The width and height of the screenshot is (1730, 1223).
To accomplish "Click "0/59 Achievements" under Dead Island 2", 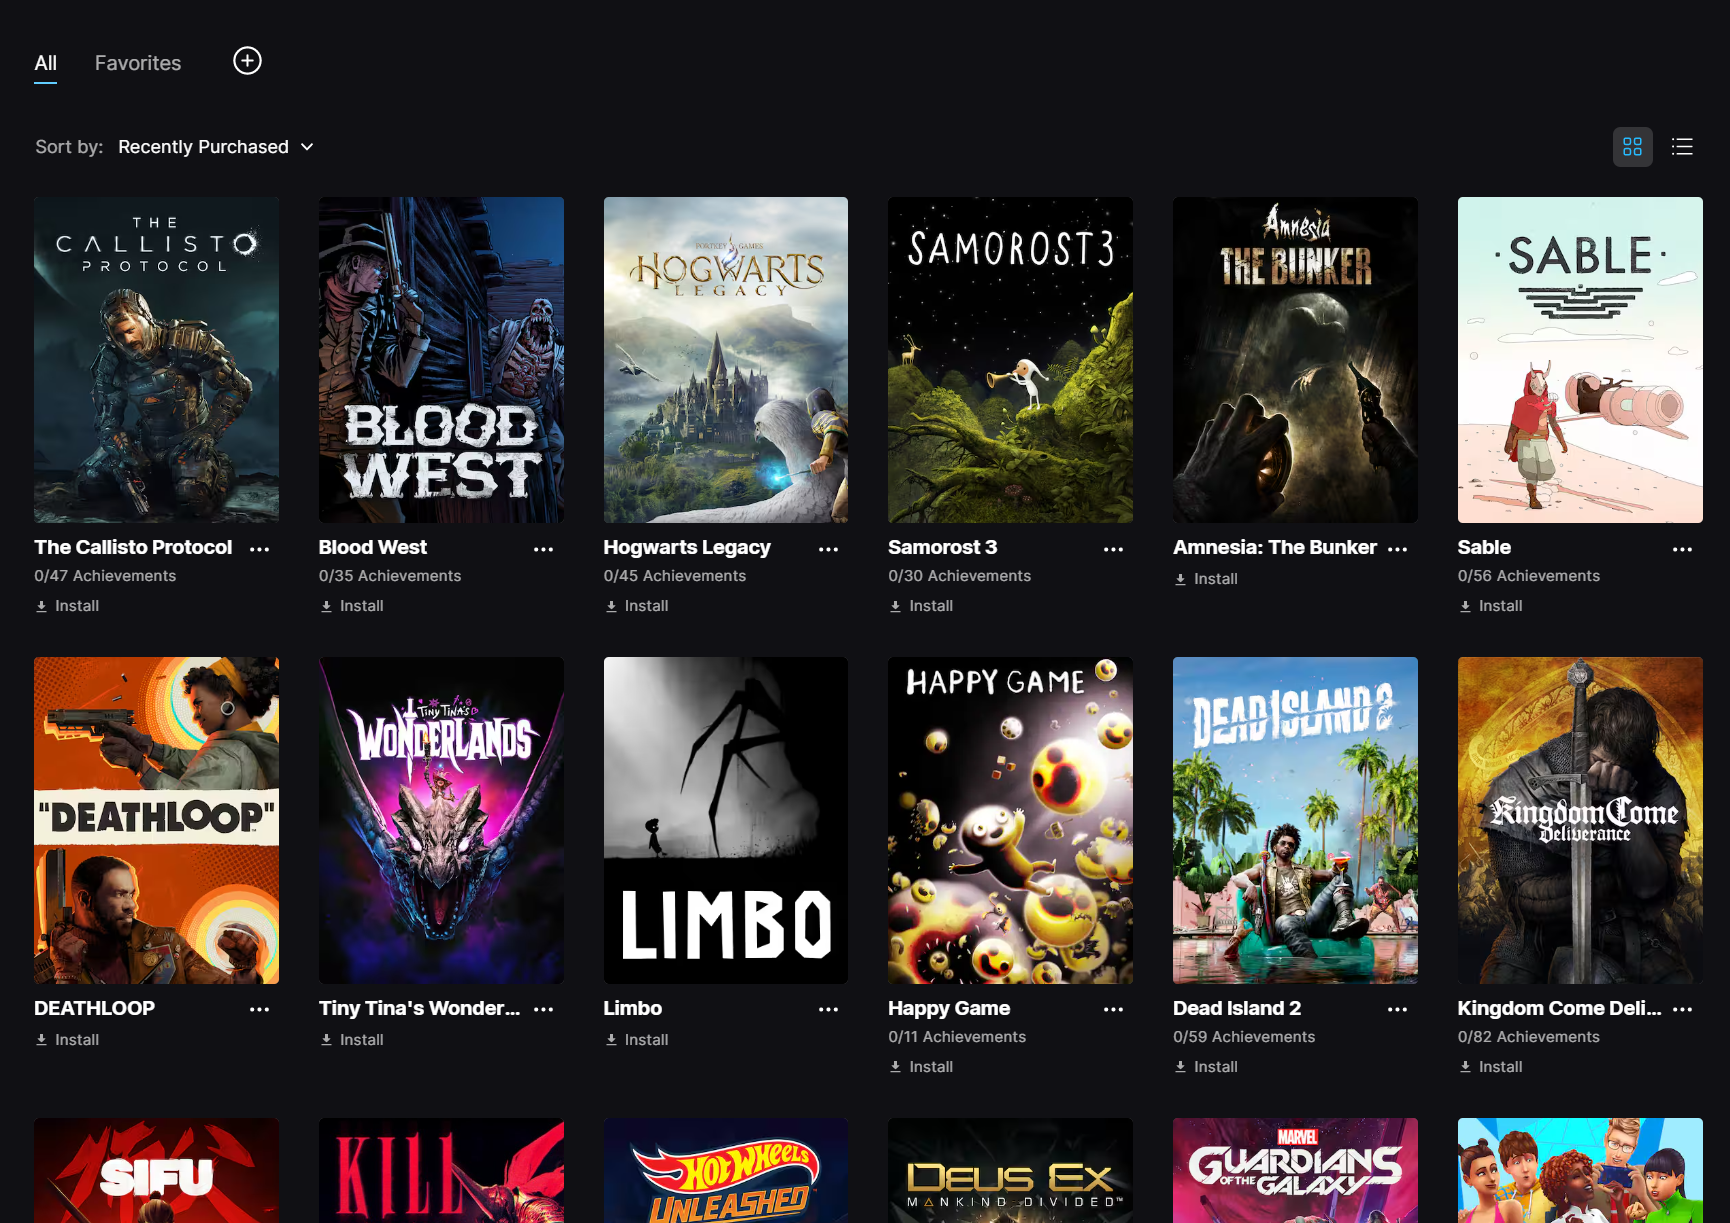I will (1244, 1037).
